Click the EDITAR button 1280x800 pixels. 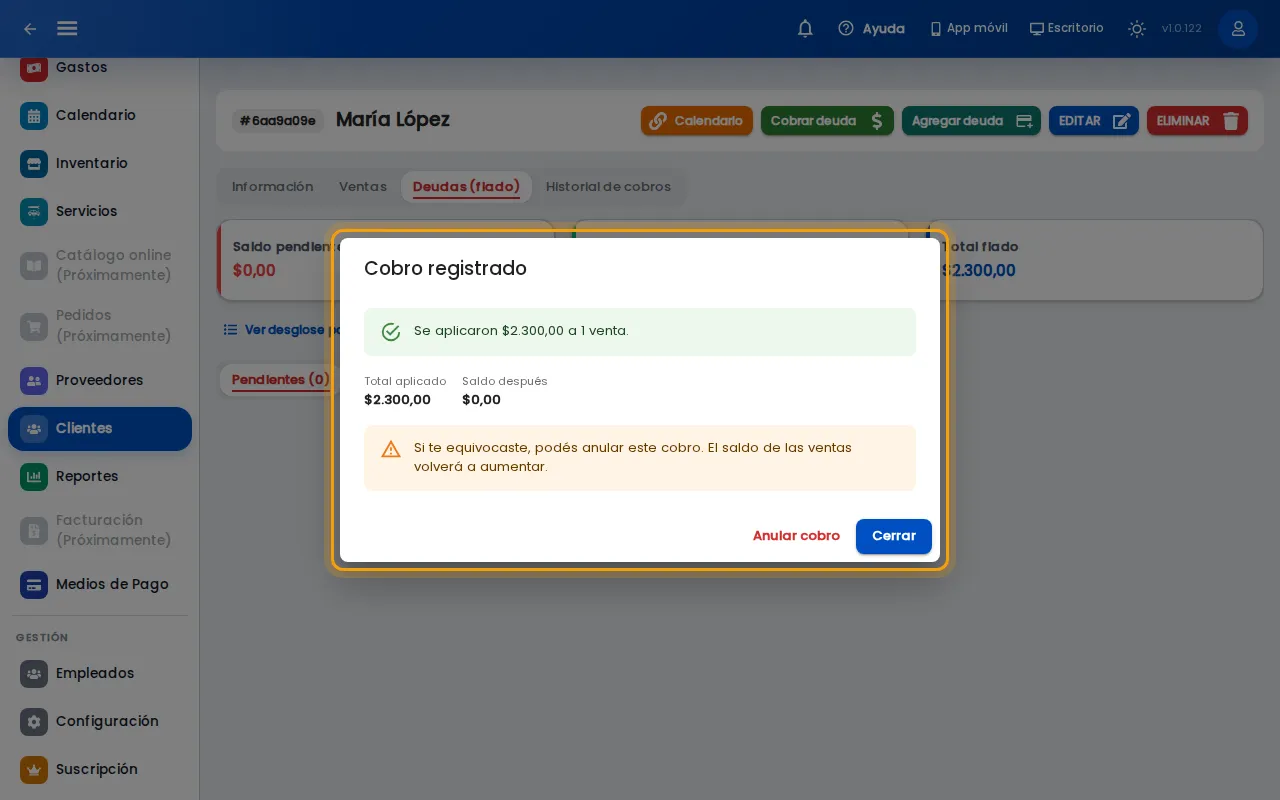(x=1094, y=121)
